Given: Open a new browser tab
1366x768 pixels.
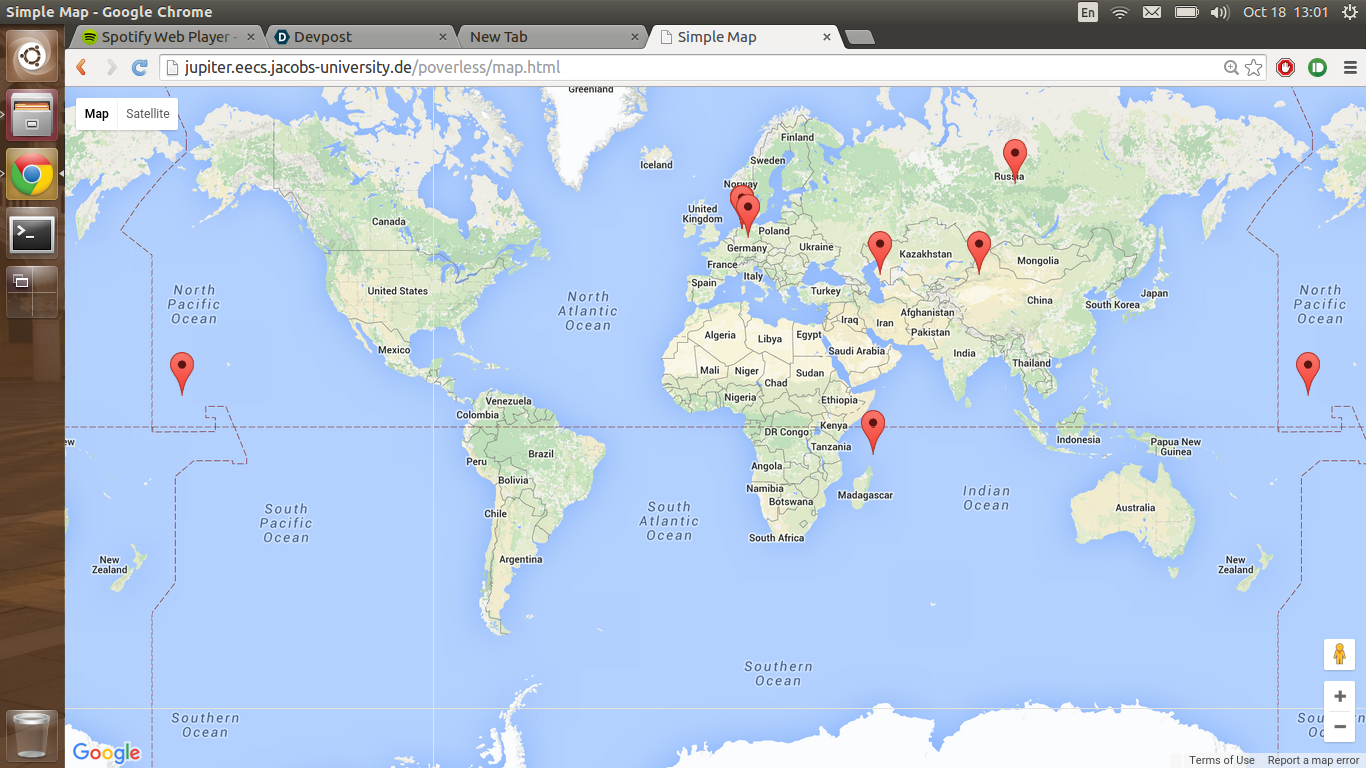Looking at the screenshot, I should tap(859, 37).
